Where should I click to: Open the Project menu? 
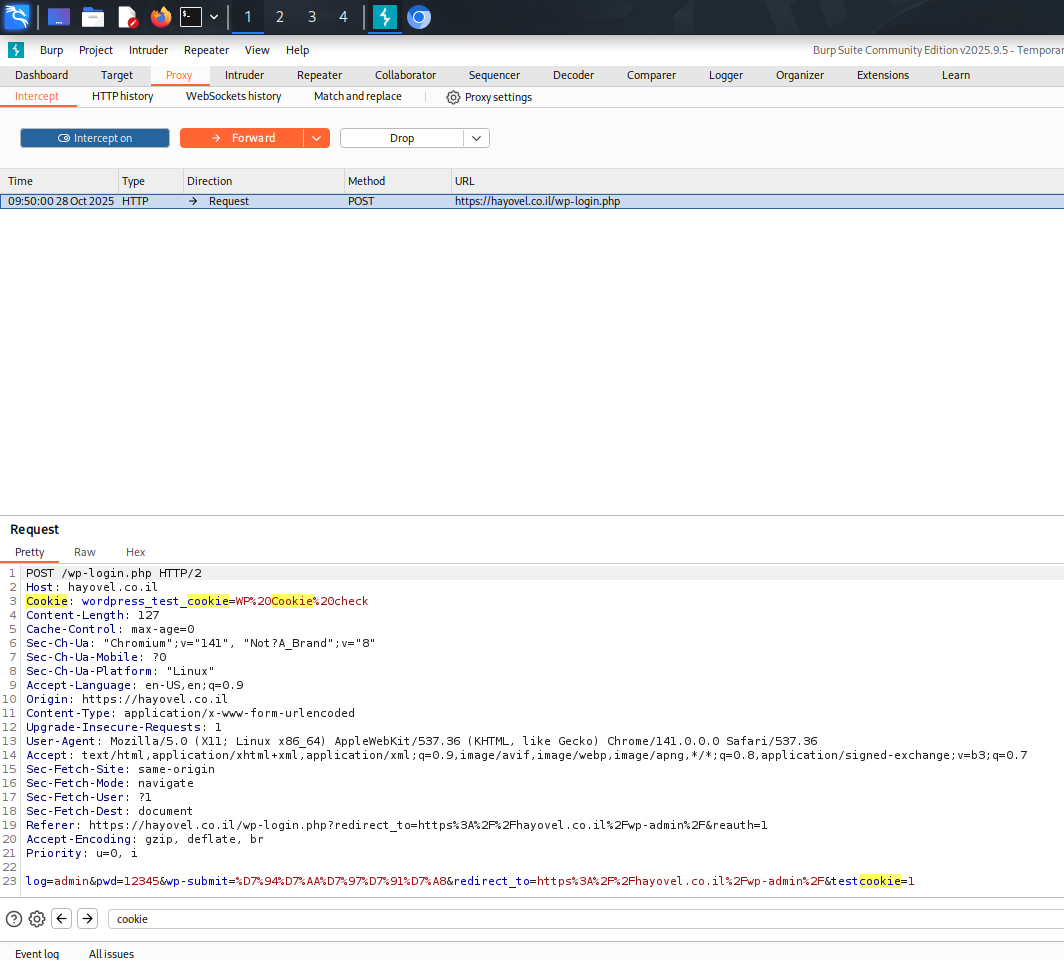point(96,50)
